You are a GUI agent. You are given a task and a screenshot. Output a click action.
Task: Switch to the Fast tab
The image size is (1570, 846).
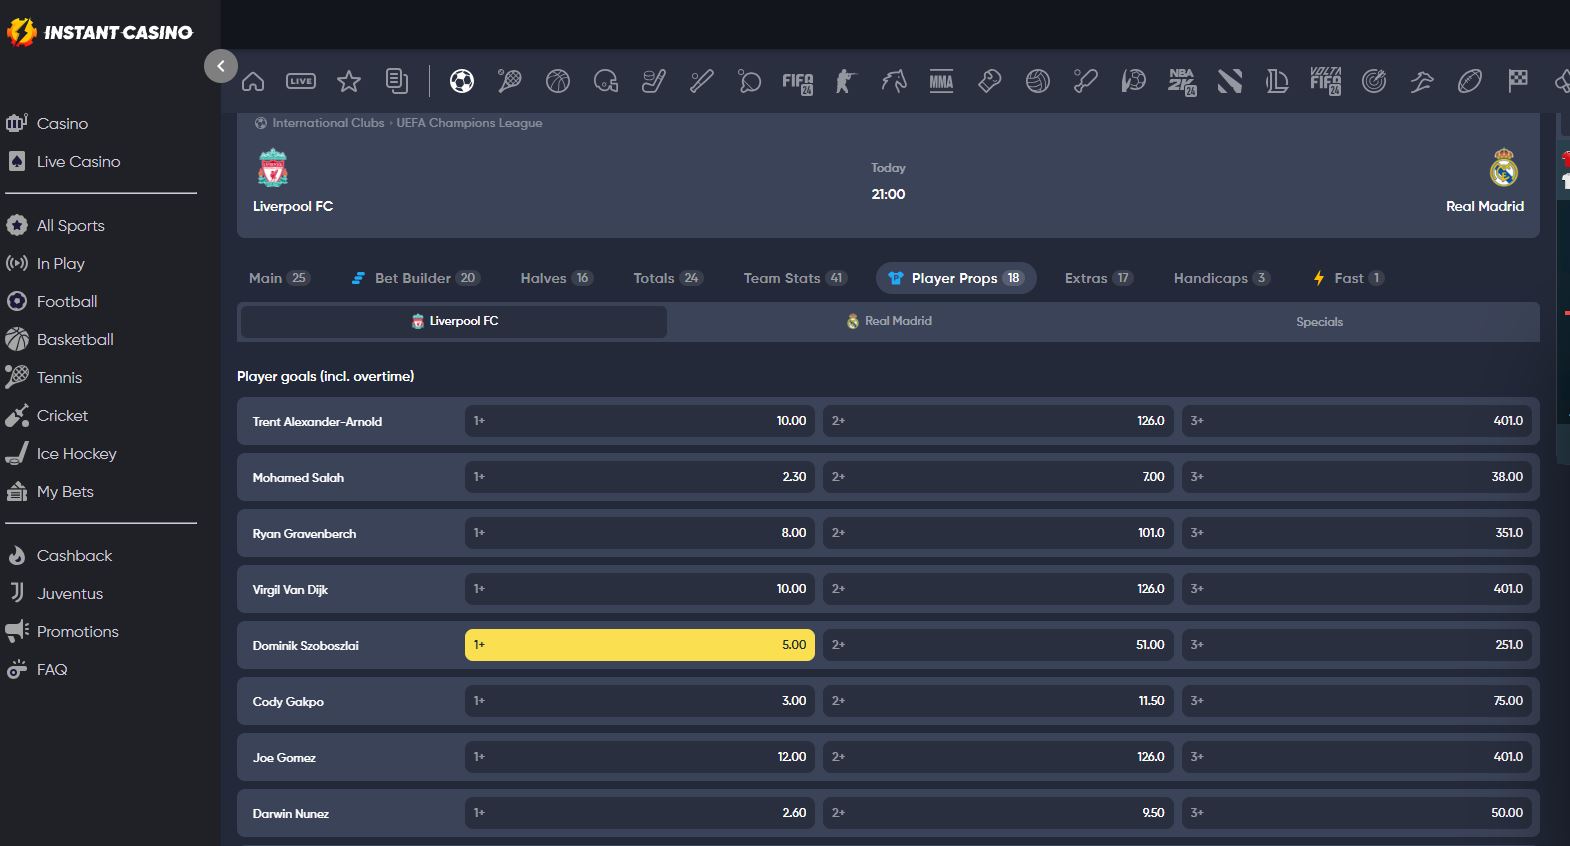coord(1349,278)
